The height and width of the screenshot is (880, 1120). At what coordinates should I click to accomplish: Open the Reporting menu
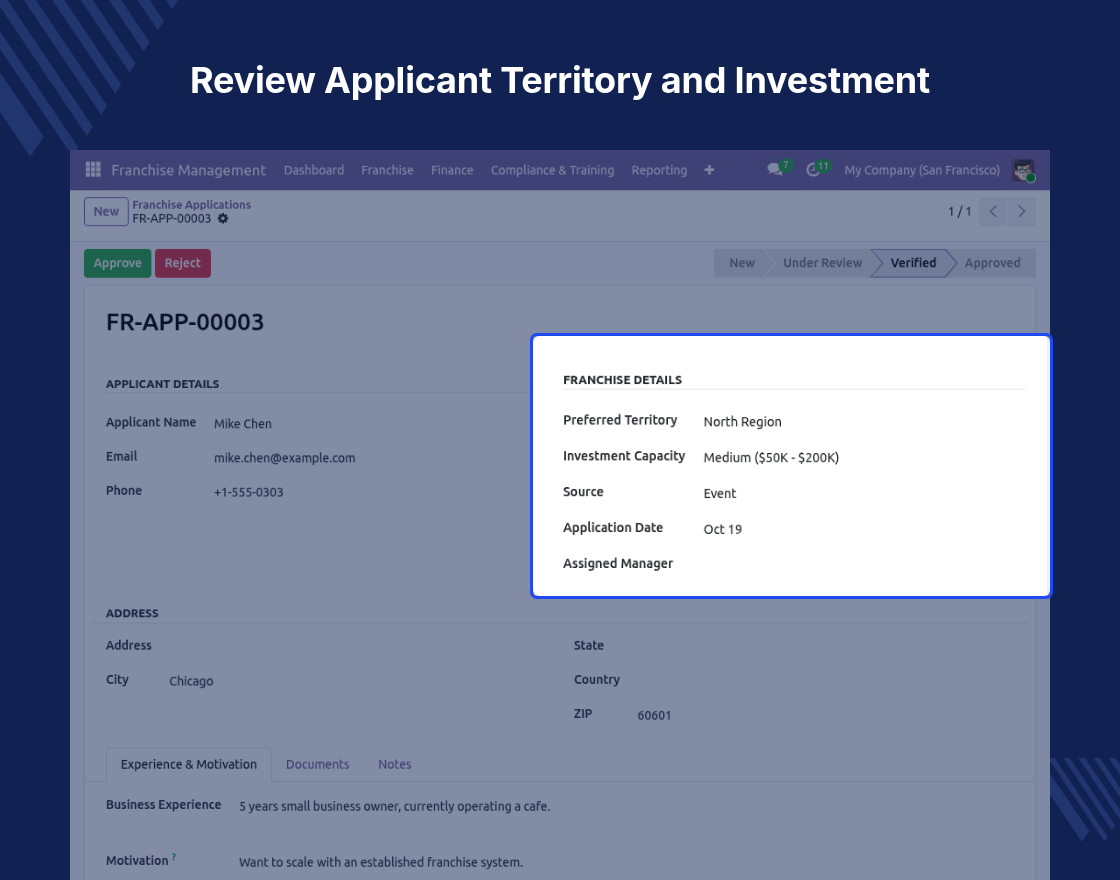659,170
